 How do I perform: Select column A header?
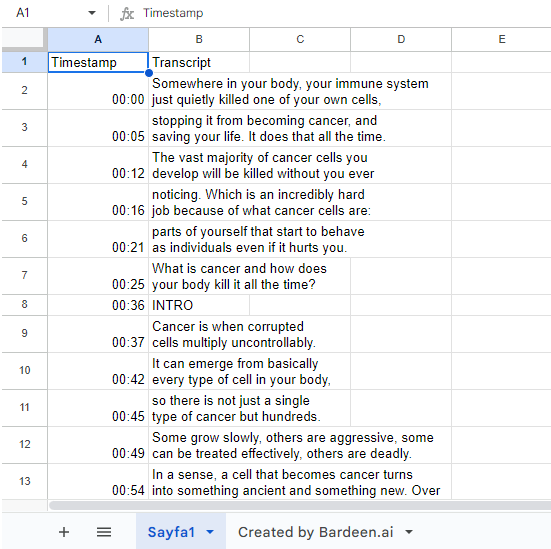pyautogui.click(x=98, y=39)
